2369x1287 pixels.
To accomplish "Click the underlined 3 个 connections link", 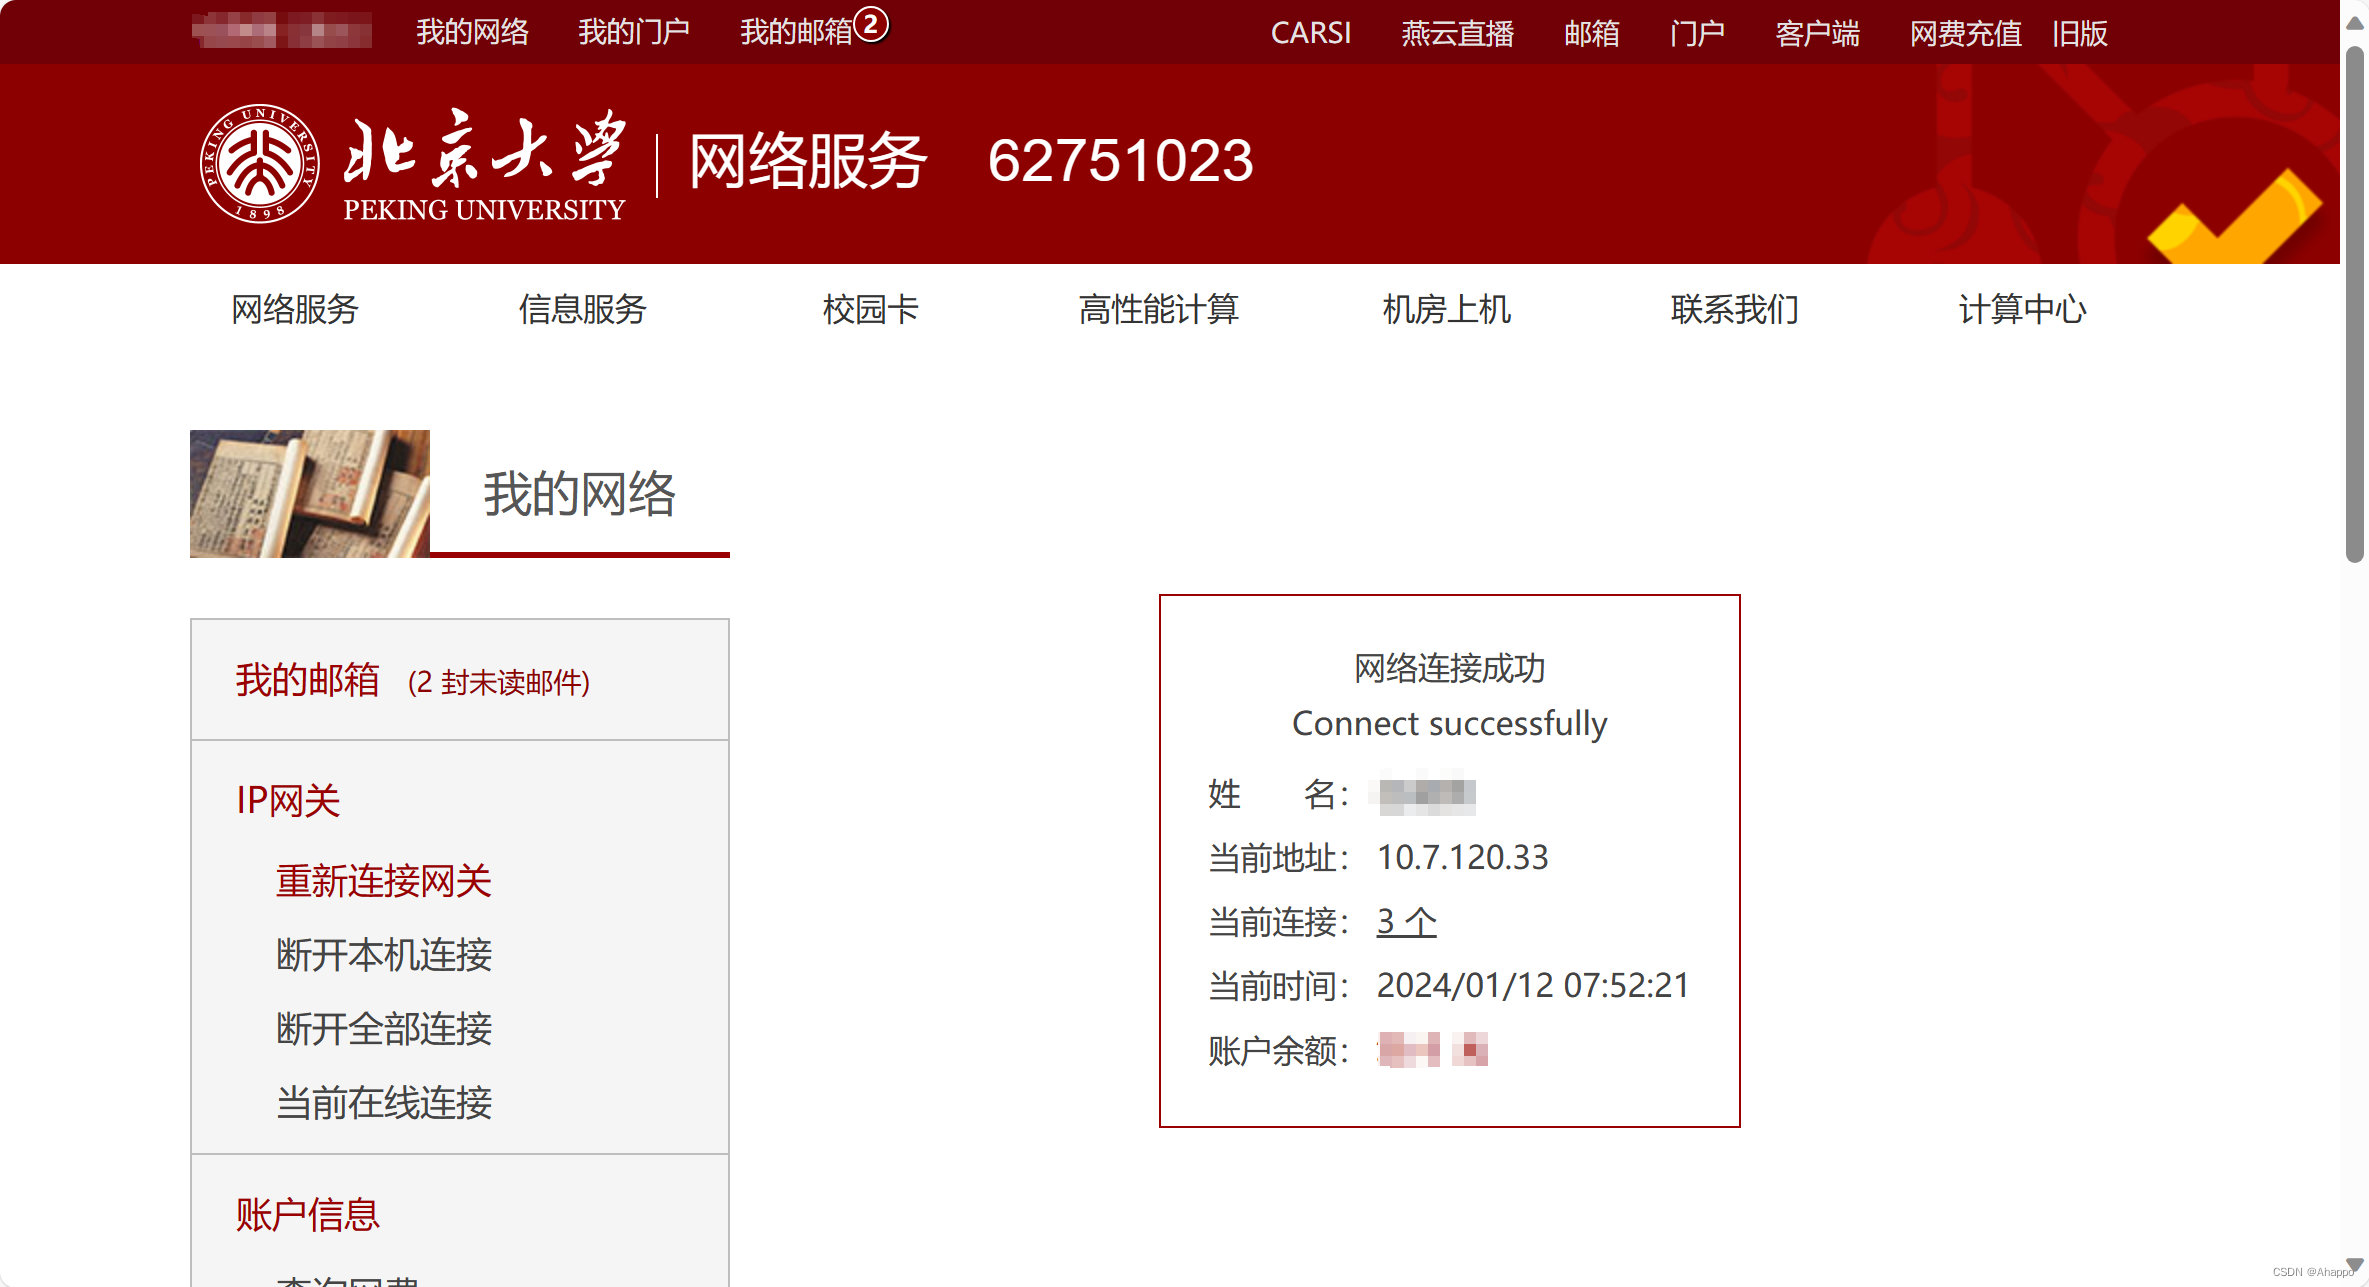I will click(x=1406, y=921).
